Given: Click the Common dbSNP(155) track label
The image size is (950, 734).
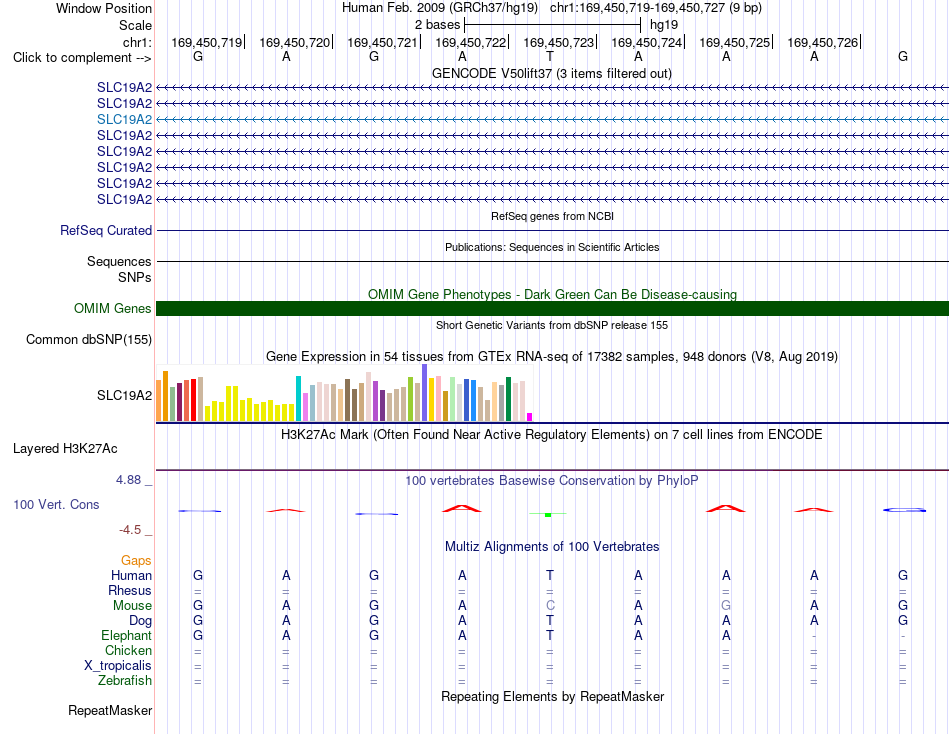Looking at the screenshot, I should [x=88, y=339].
